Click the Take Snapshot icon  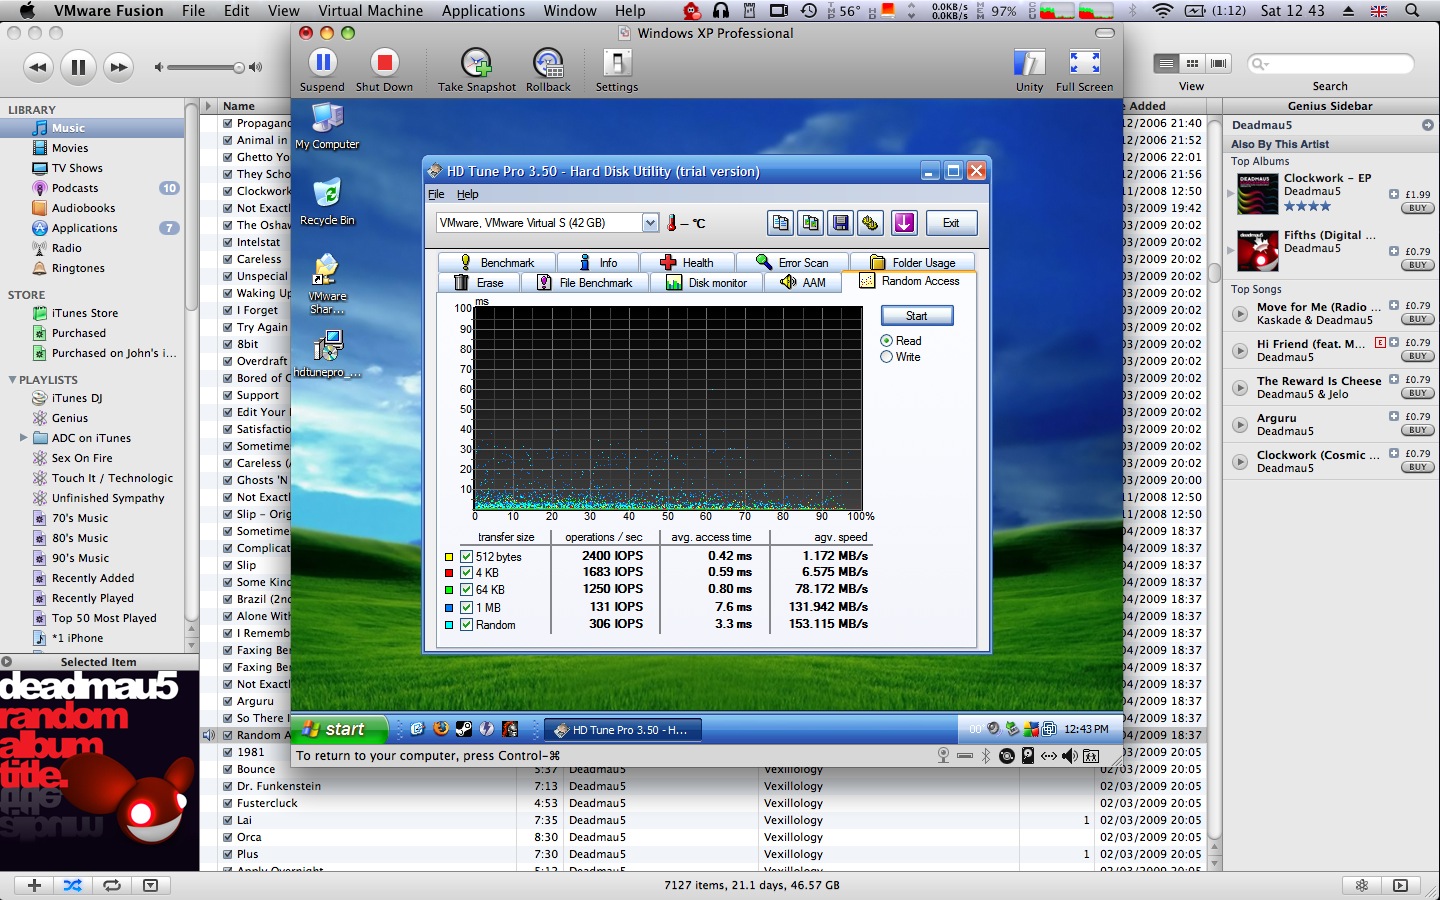click(476, 64)
